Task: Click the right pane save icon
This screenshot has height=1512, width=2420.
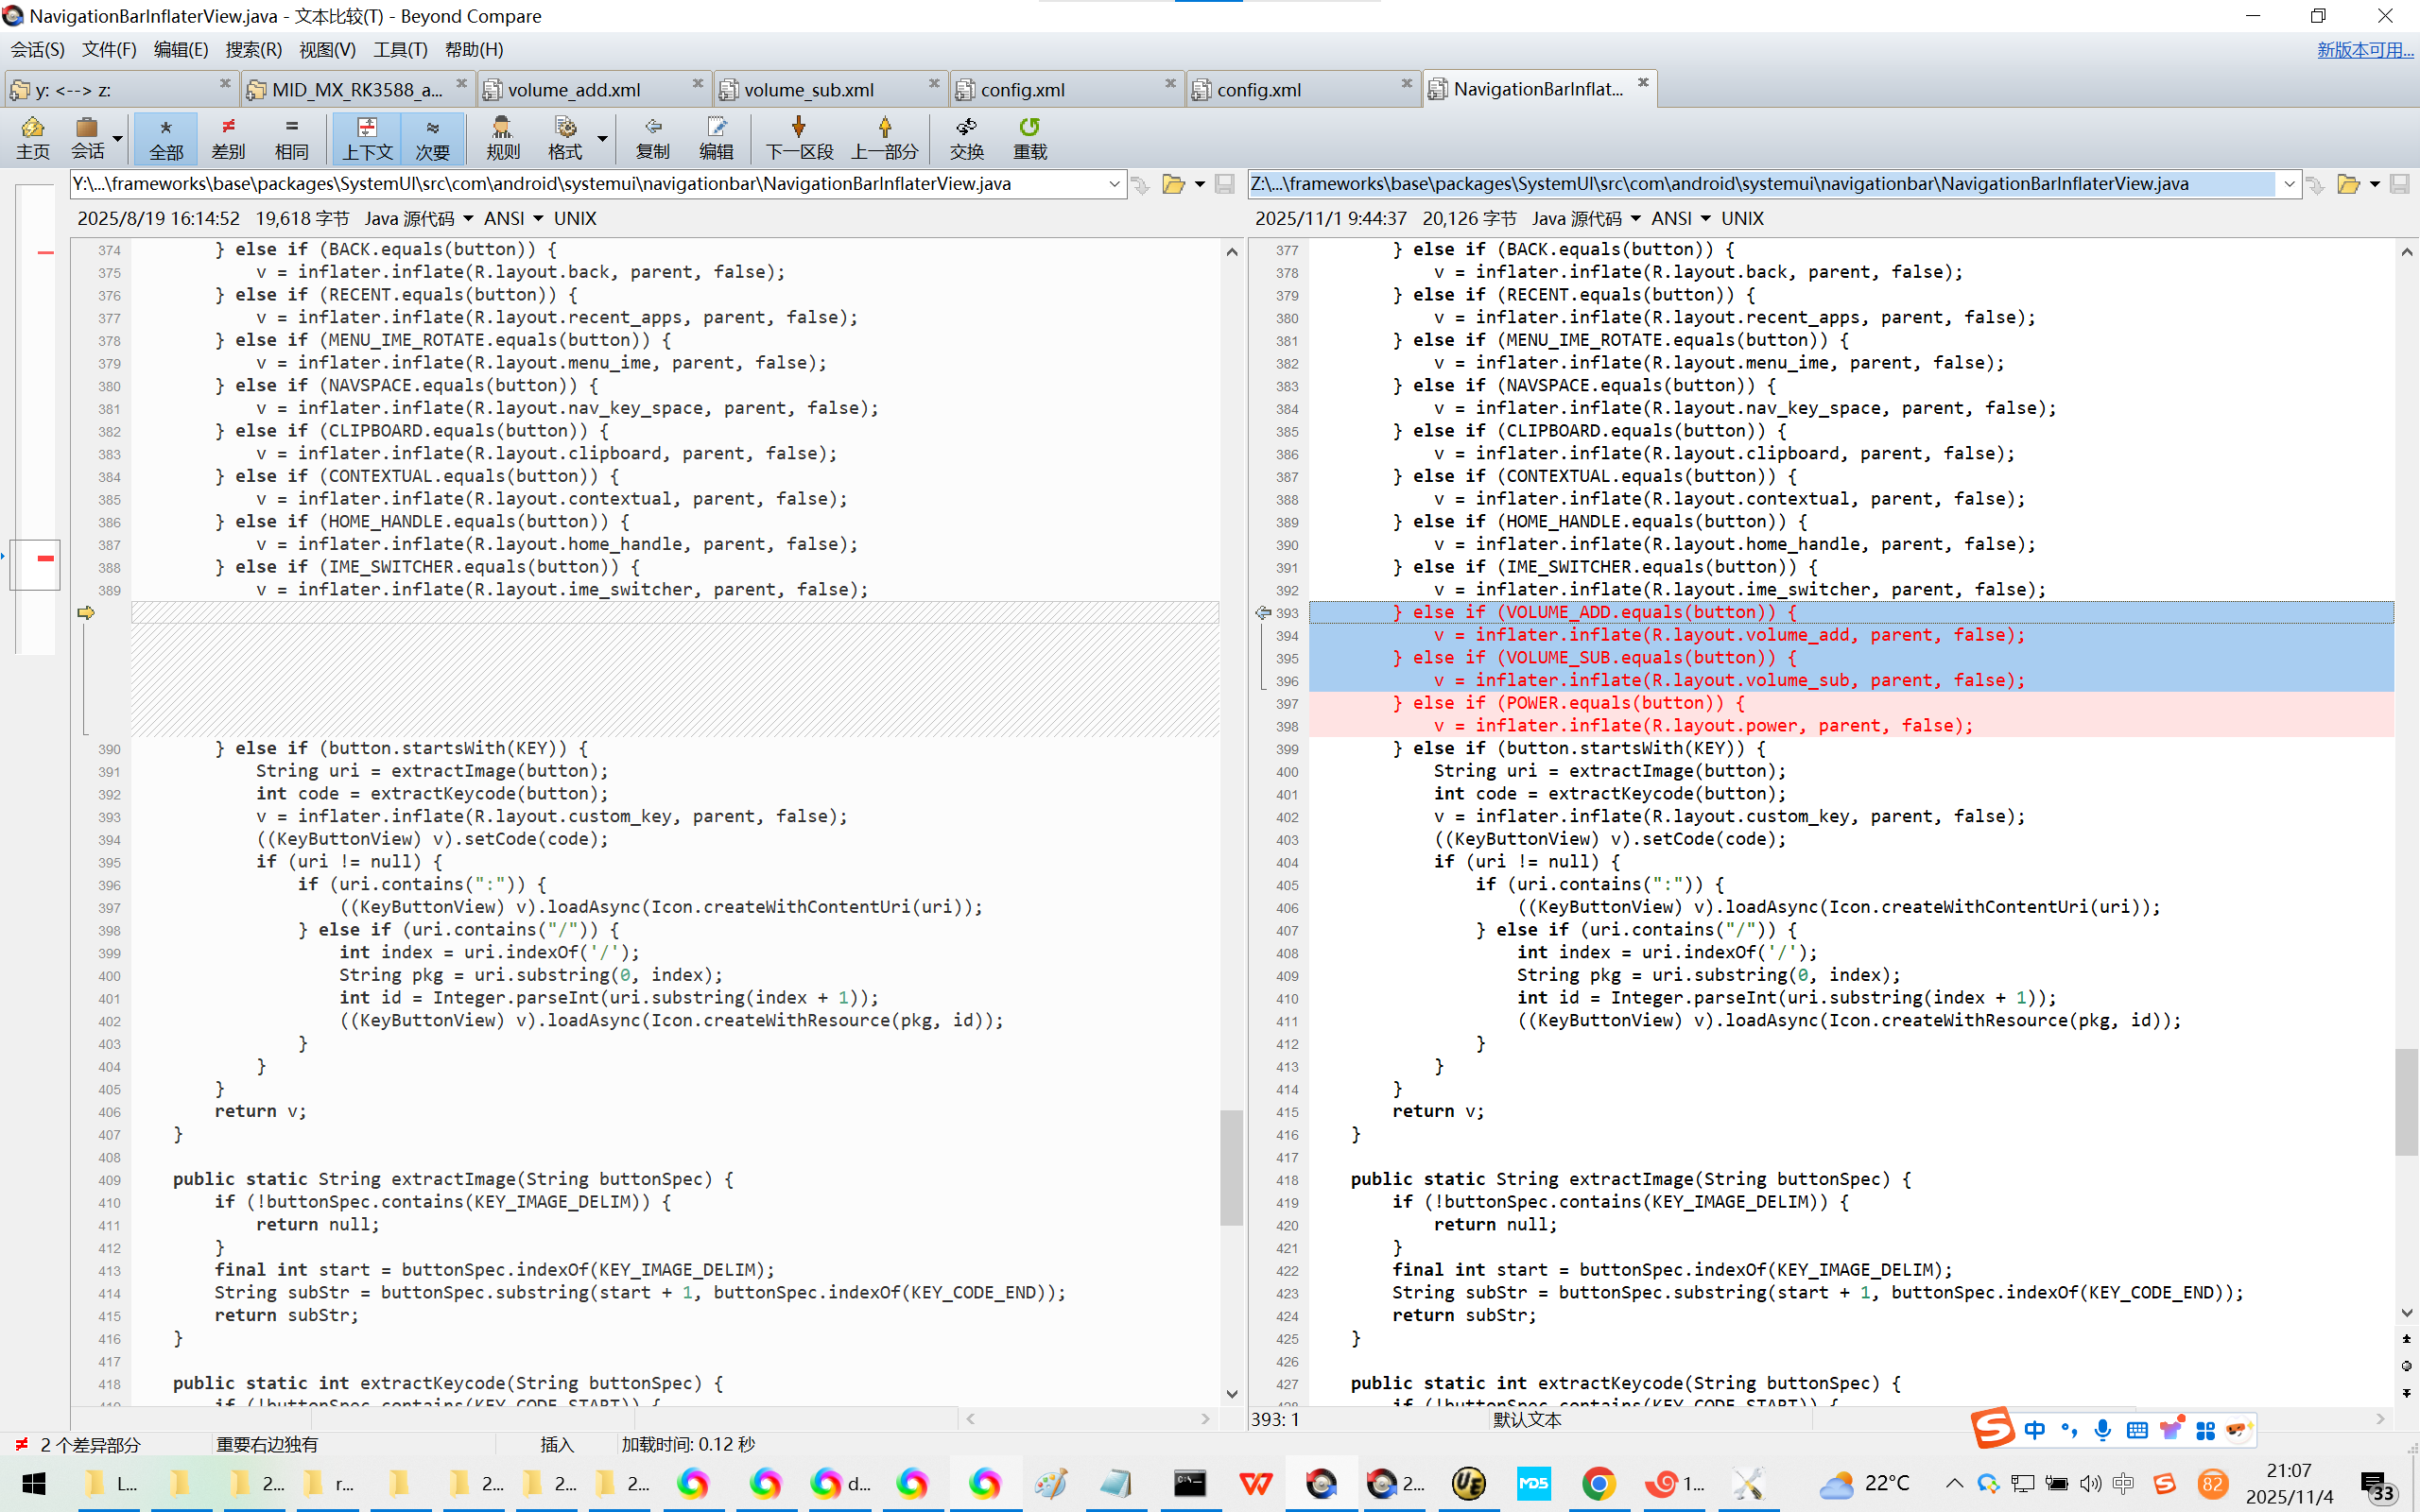Action: pos(2398,184)
